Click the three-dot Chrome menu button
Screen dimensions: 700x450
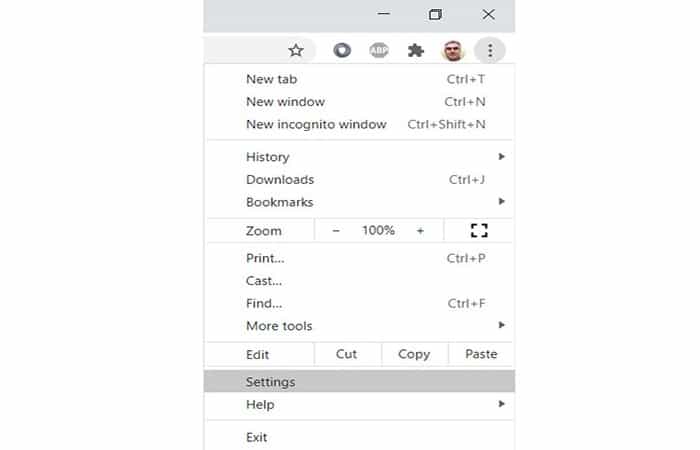(x=490, y=50)
